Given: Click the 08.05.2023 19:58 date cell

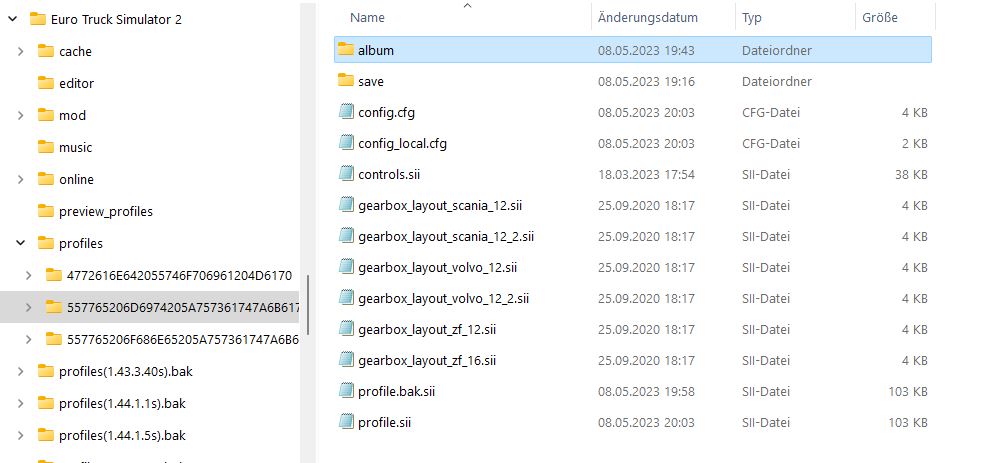Looking at the screenshot, I should 646,391.
